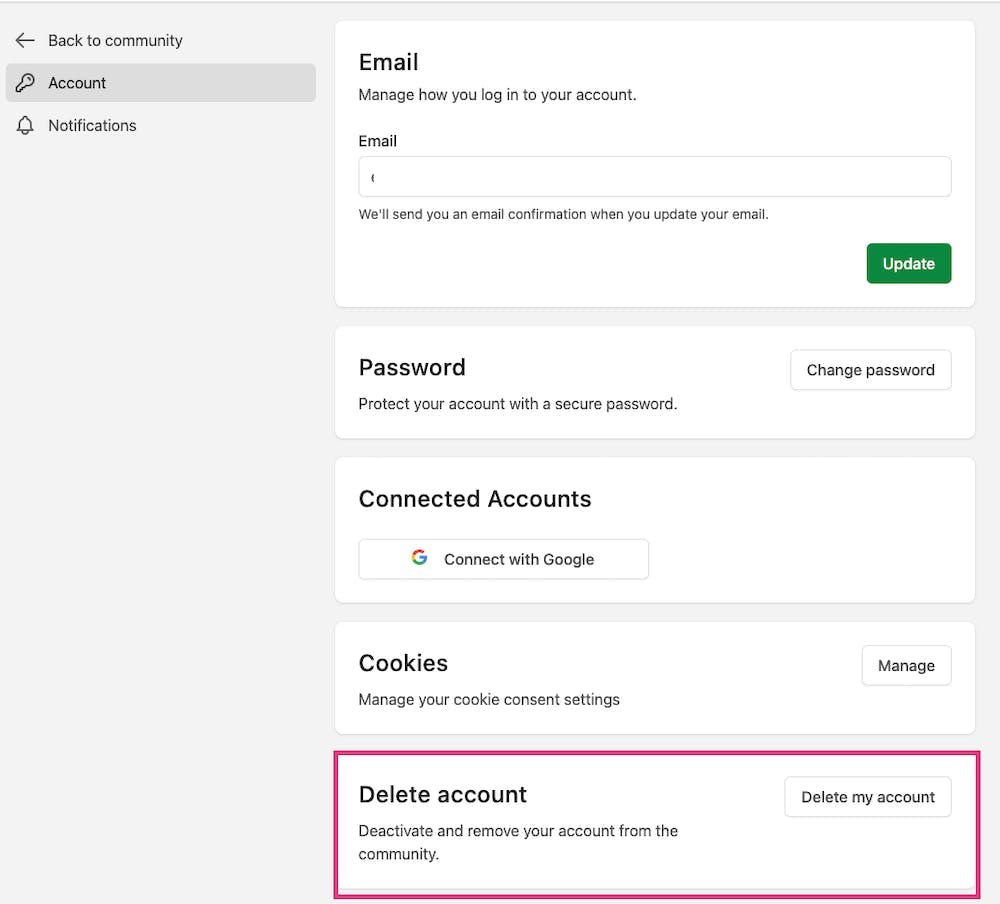Click the Password section heading
Screen dimensions: 1000x904
click(x=412, y=367)
